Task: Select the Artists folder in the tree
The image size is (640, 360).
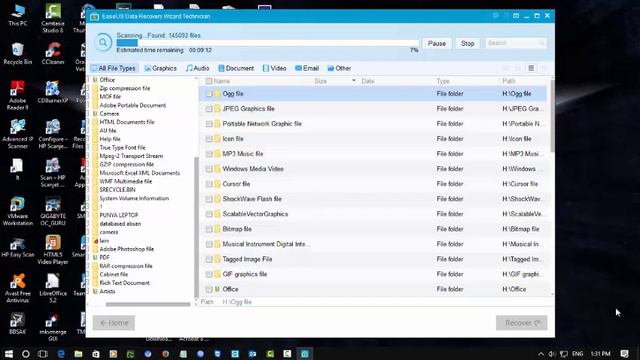Action: (107, 291)
